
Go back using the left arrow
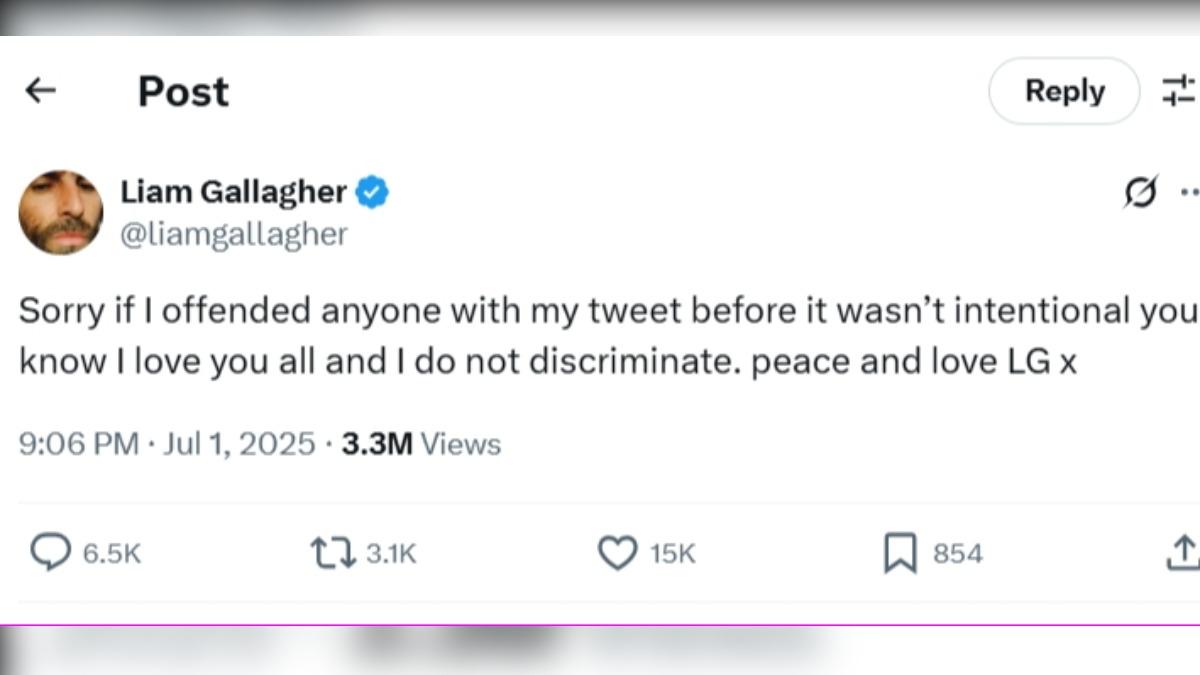(x=40, y=91)
